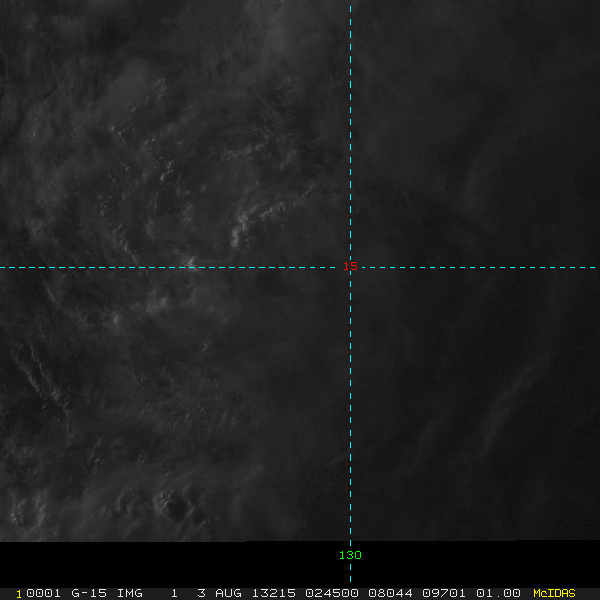The height and width of the screenshot is (600, 600).
Task: Click the 08044 value in the status line
Action: pos(390,593)
